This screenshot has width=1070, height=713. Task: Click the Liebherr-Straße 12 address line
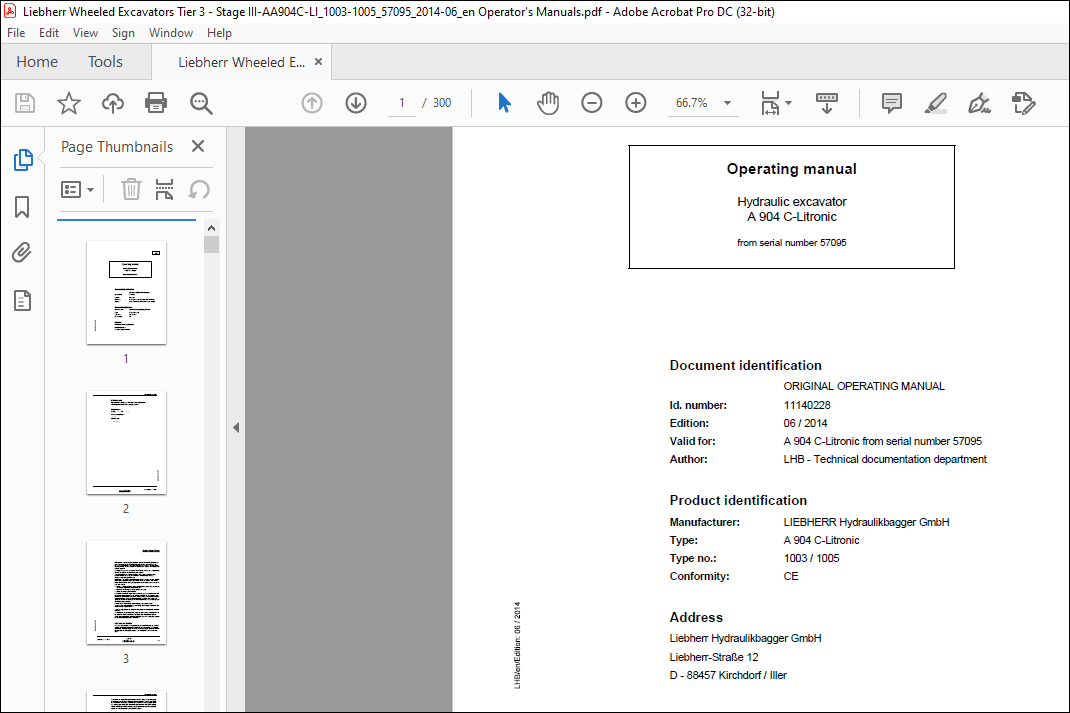click(714, 657)
